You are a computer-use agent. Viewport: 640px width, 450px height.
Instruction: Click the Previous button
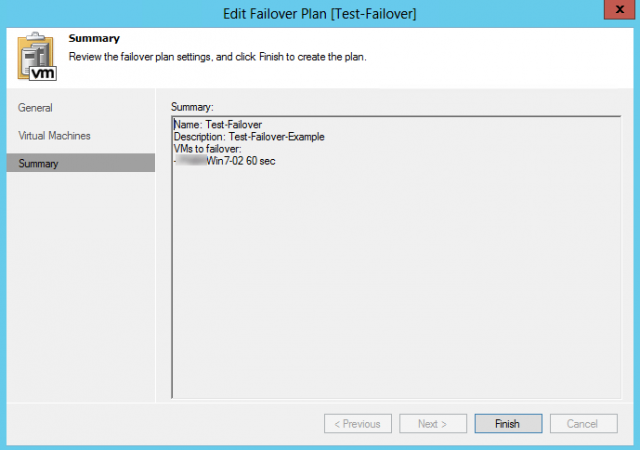tap(357, 424)
